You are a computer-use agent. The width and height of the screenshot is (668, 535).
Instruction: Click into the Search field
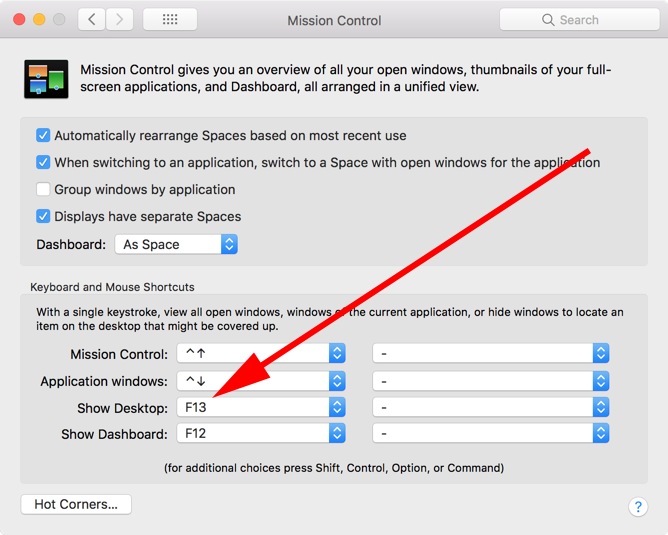[579, 20]
